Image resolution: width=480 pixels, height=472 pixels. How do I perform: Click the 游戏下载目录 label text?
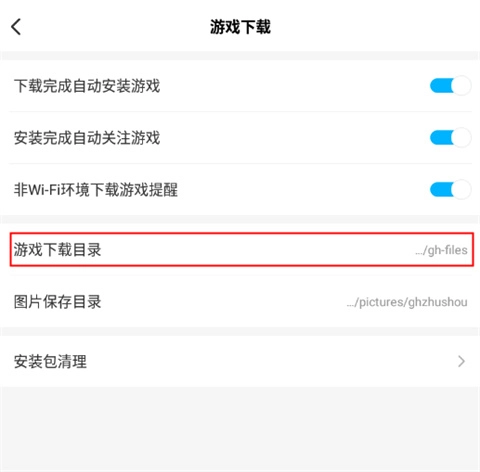pyautogui.click(x=58, y=250)
